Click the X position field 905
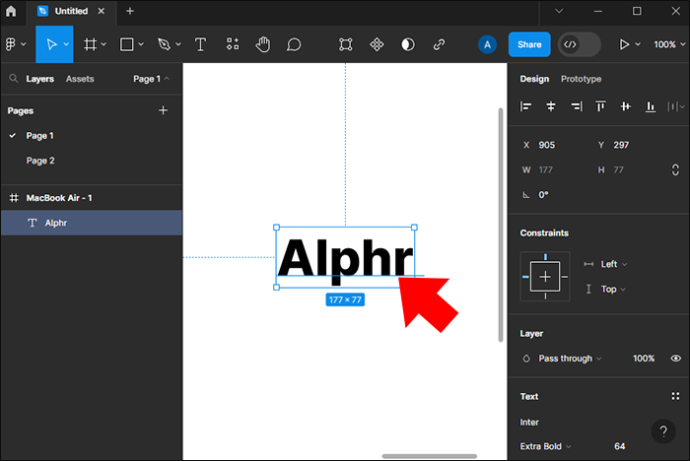This screenshot has height=461, width=690. pyautogui.click(x=554, y=145)
